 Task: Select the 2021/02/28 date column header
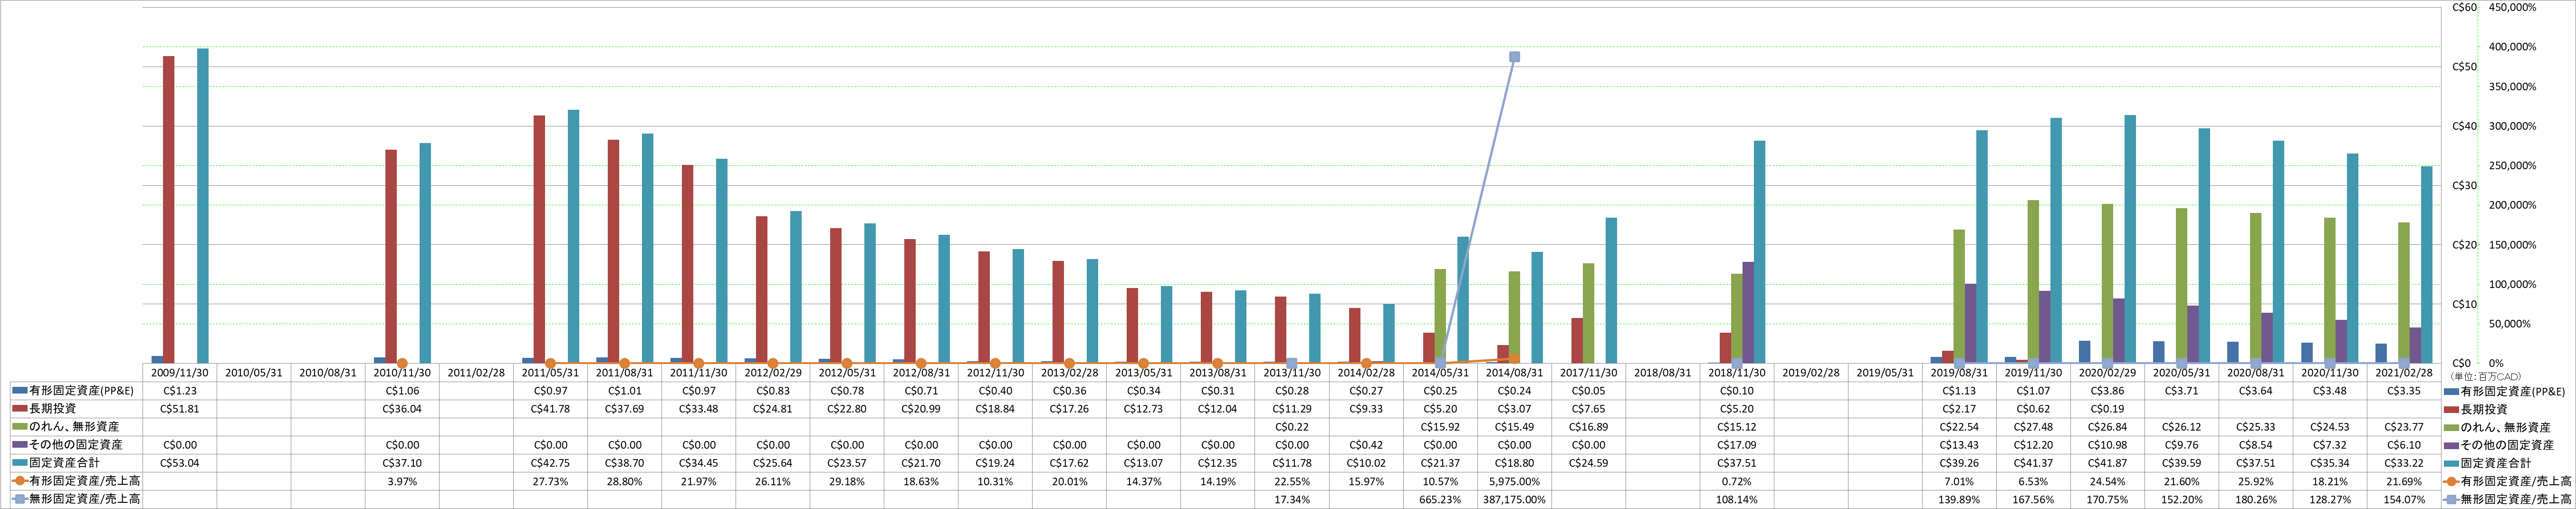coord(2404,373)
